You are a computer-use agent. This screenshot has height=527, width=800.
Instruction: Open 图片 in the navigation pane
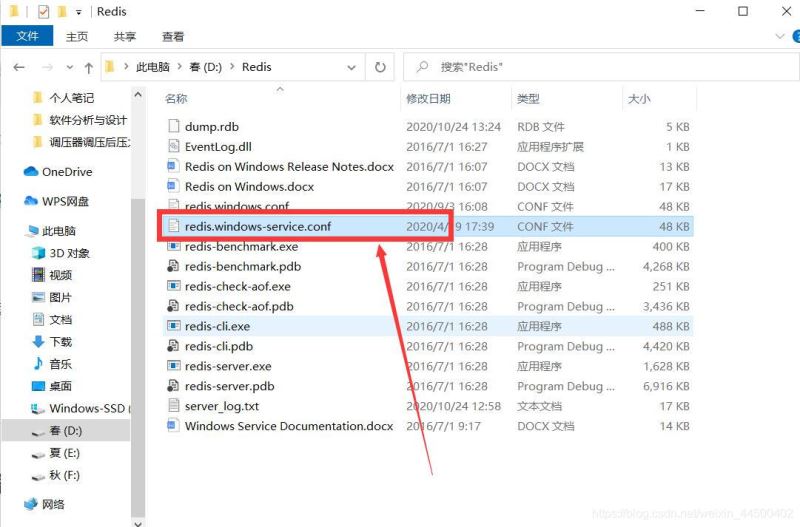(60, 297)
